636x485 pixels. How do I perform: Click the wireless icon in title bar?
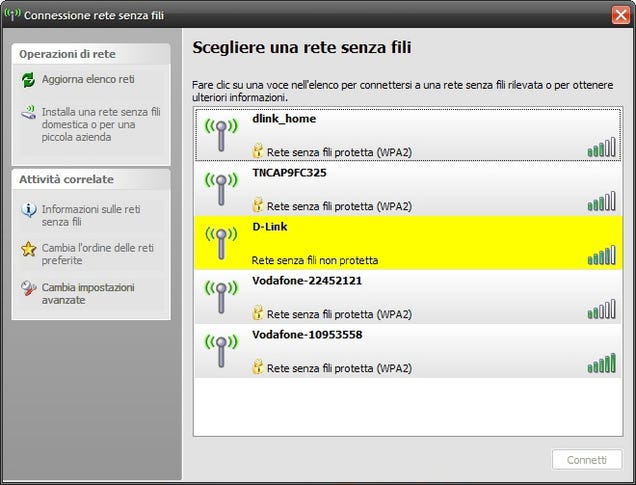pyautogui.click(x=12, y=15)
